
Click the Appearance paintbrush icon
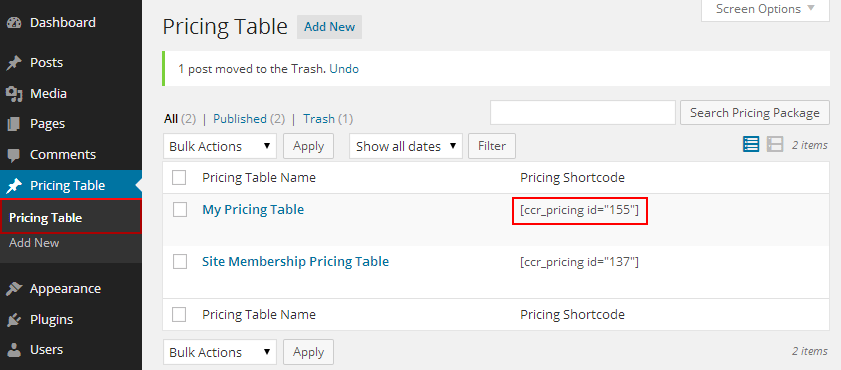tap(14, 289)
